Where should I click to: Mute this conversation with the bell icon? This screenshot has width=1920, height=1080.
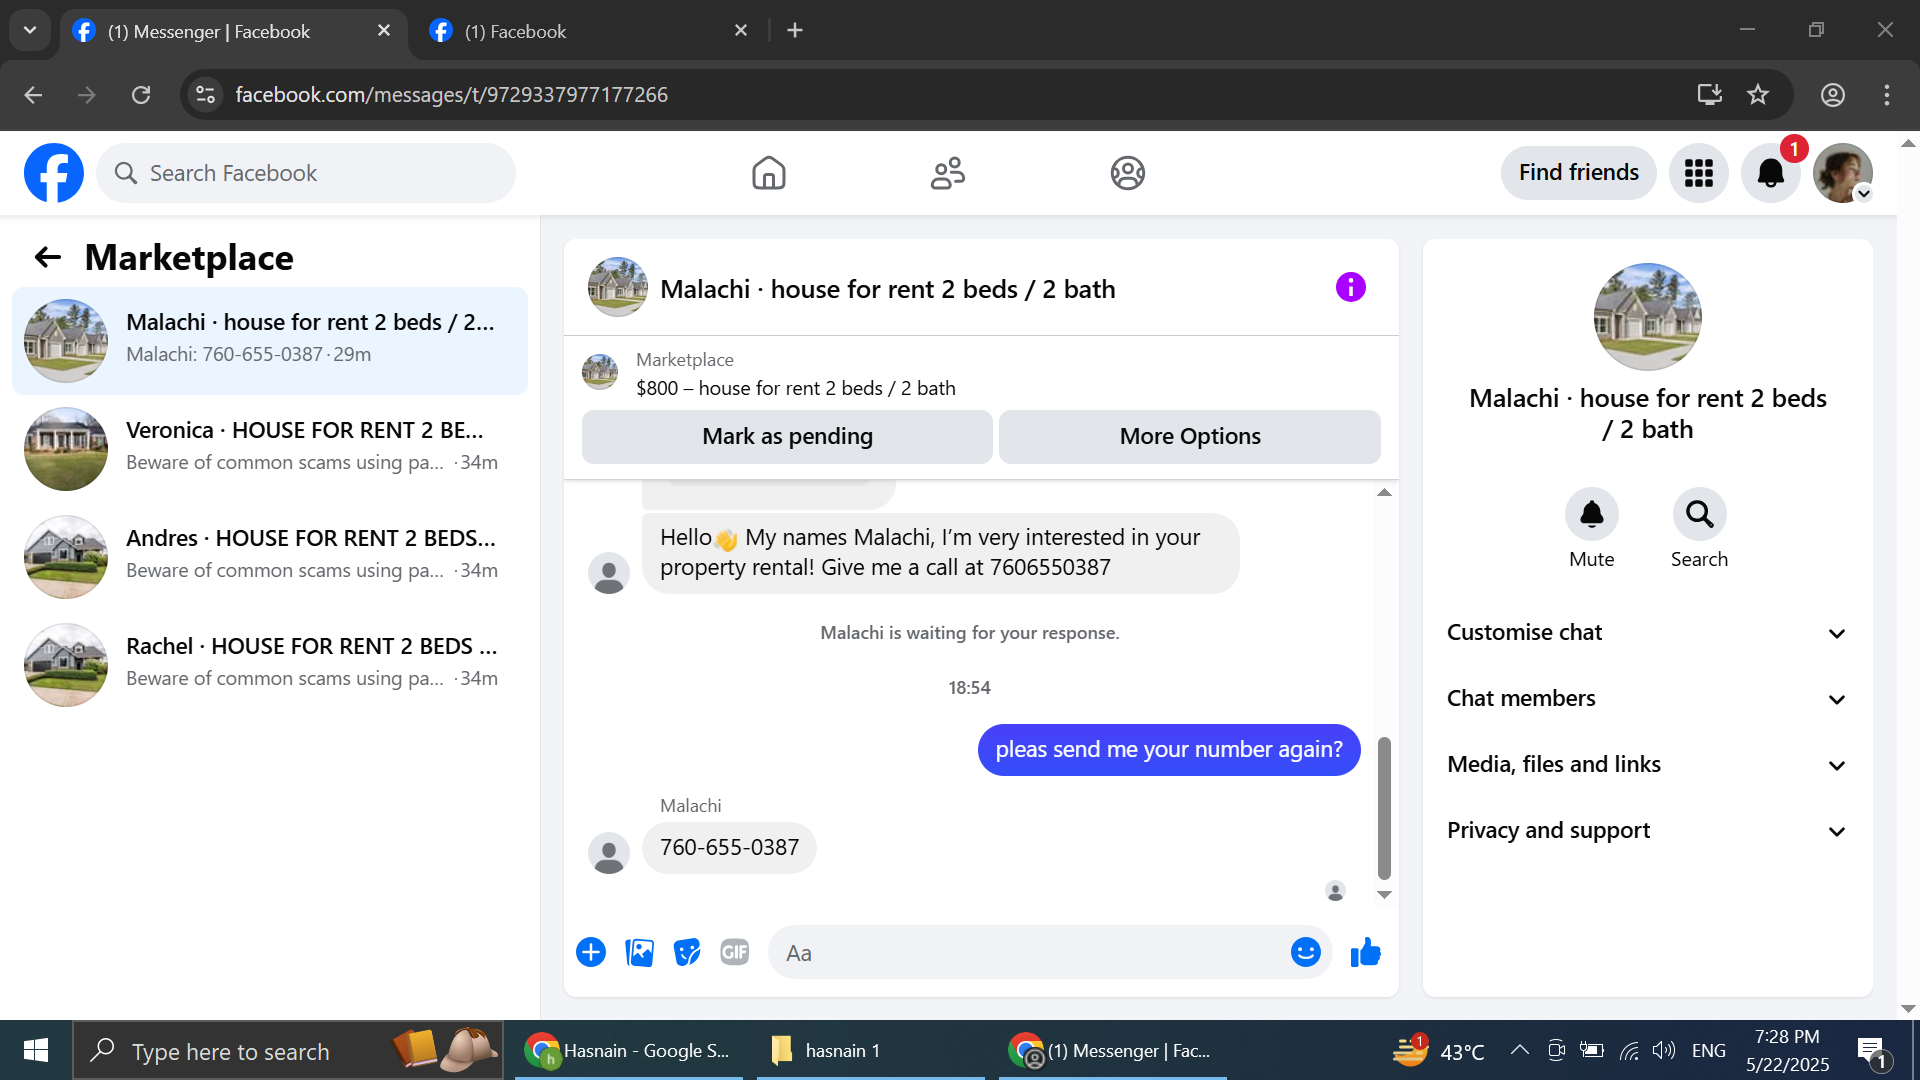[x=1591, y=514]
